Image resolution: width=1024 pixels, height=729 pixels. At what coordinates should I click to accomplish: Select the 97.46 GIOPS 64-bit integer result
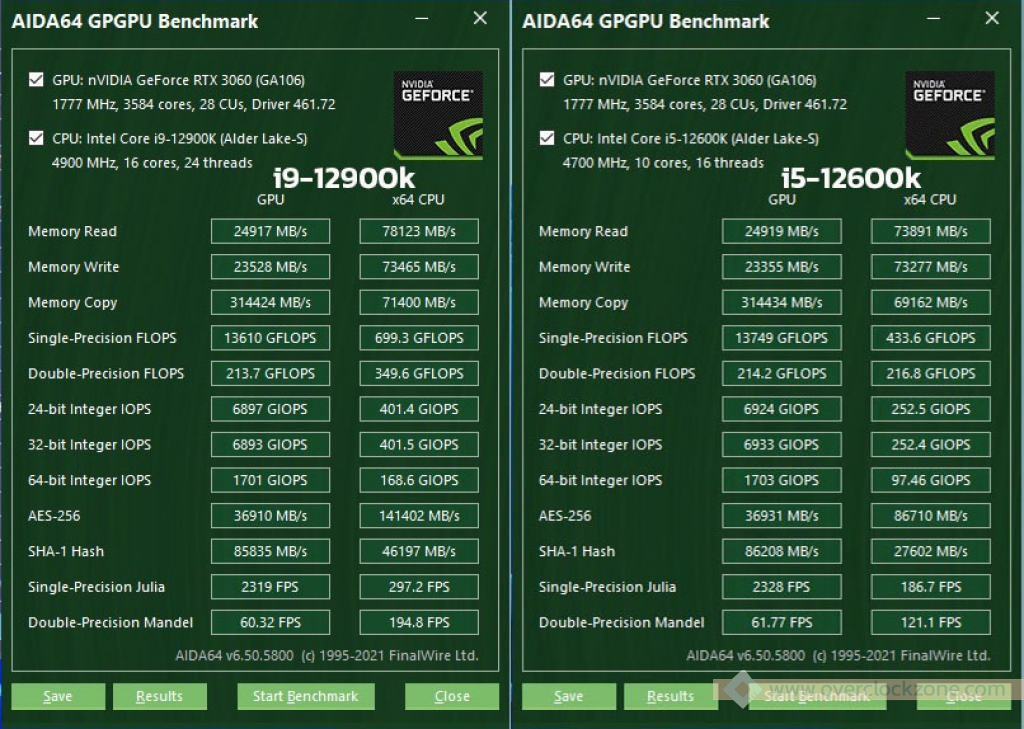931,480
